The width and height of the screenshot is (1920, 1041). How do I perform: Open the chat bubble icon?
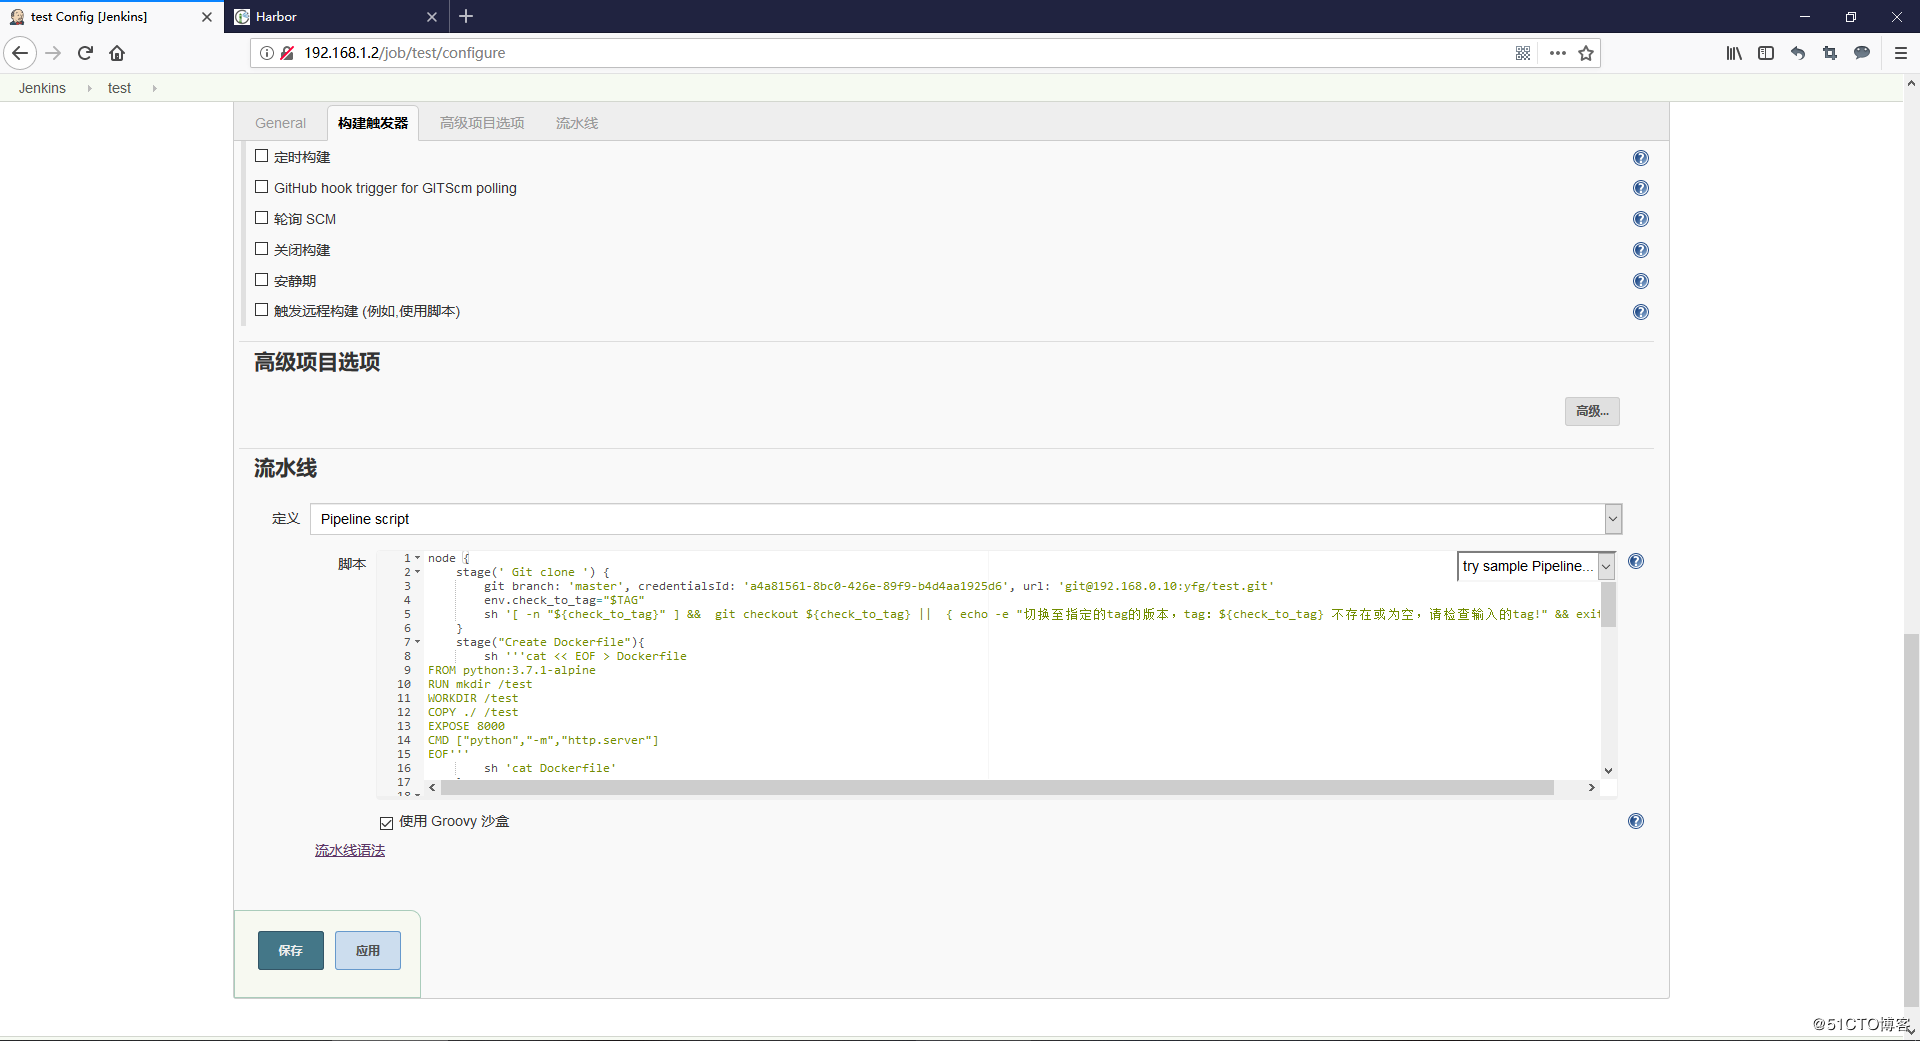[1862, 53]
